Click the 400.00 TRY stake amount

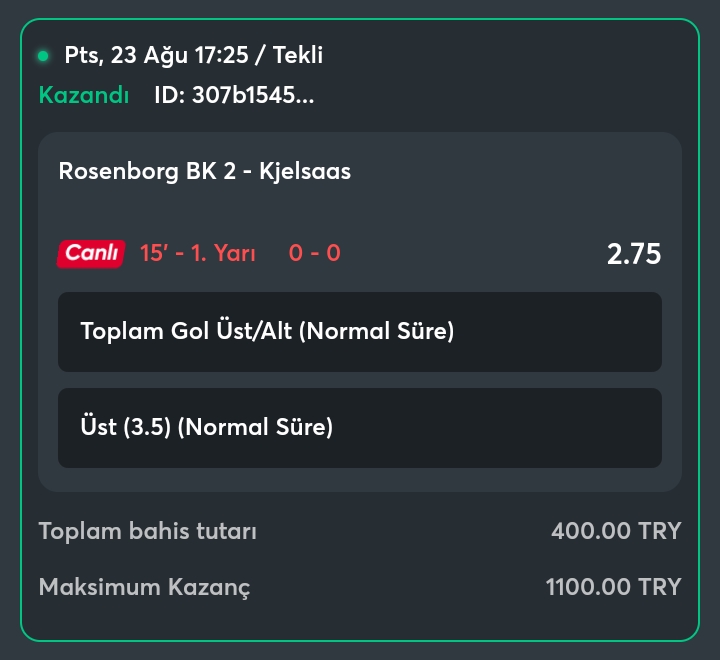pyautogui.click(x=616, y=531)
